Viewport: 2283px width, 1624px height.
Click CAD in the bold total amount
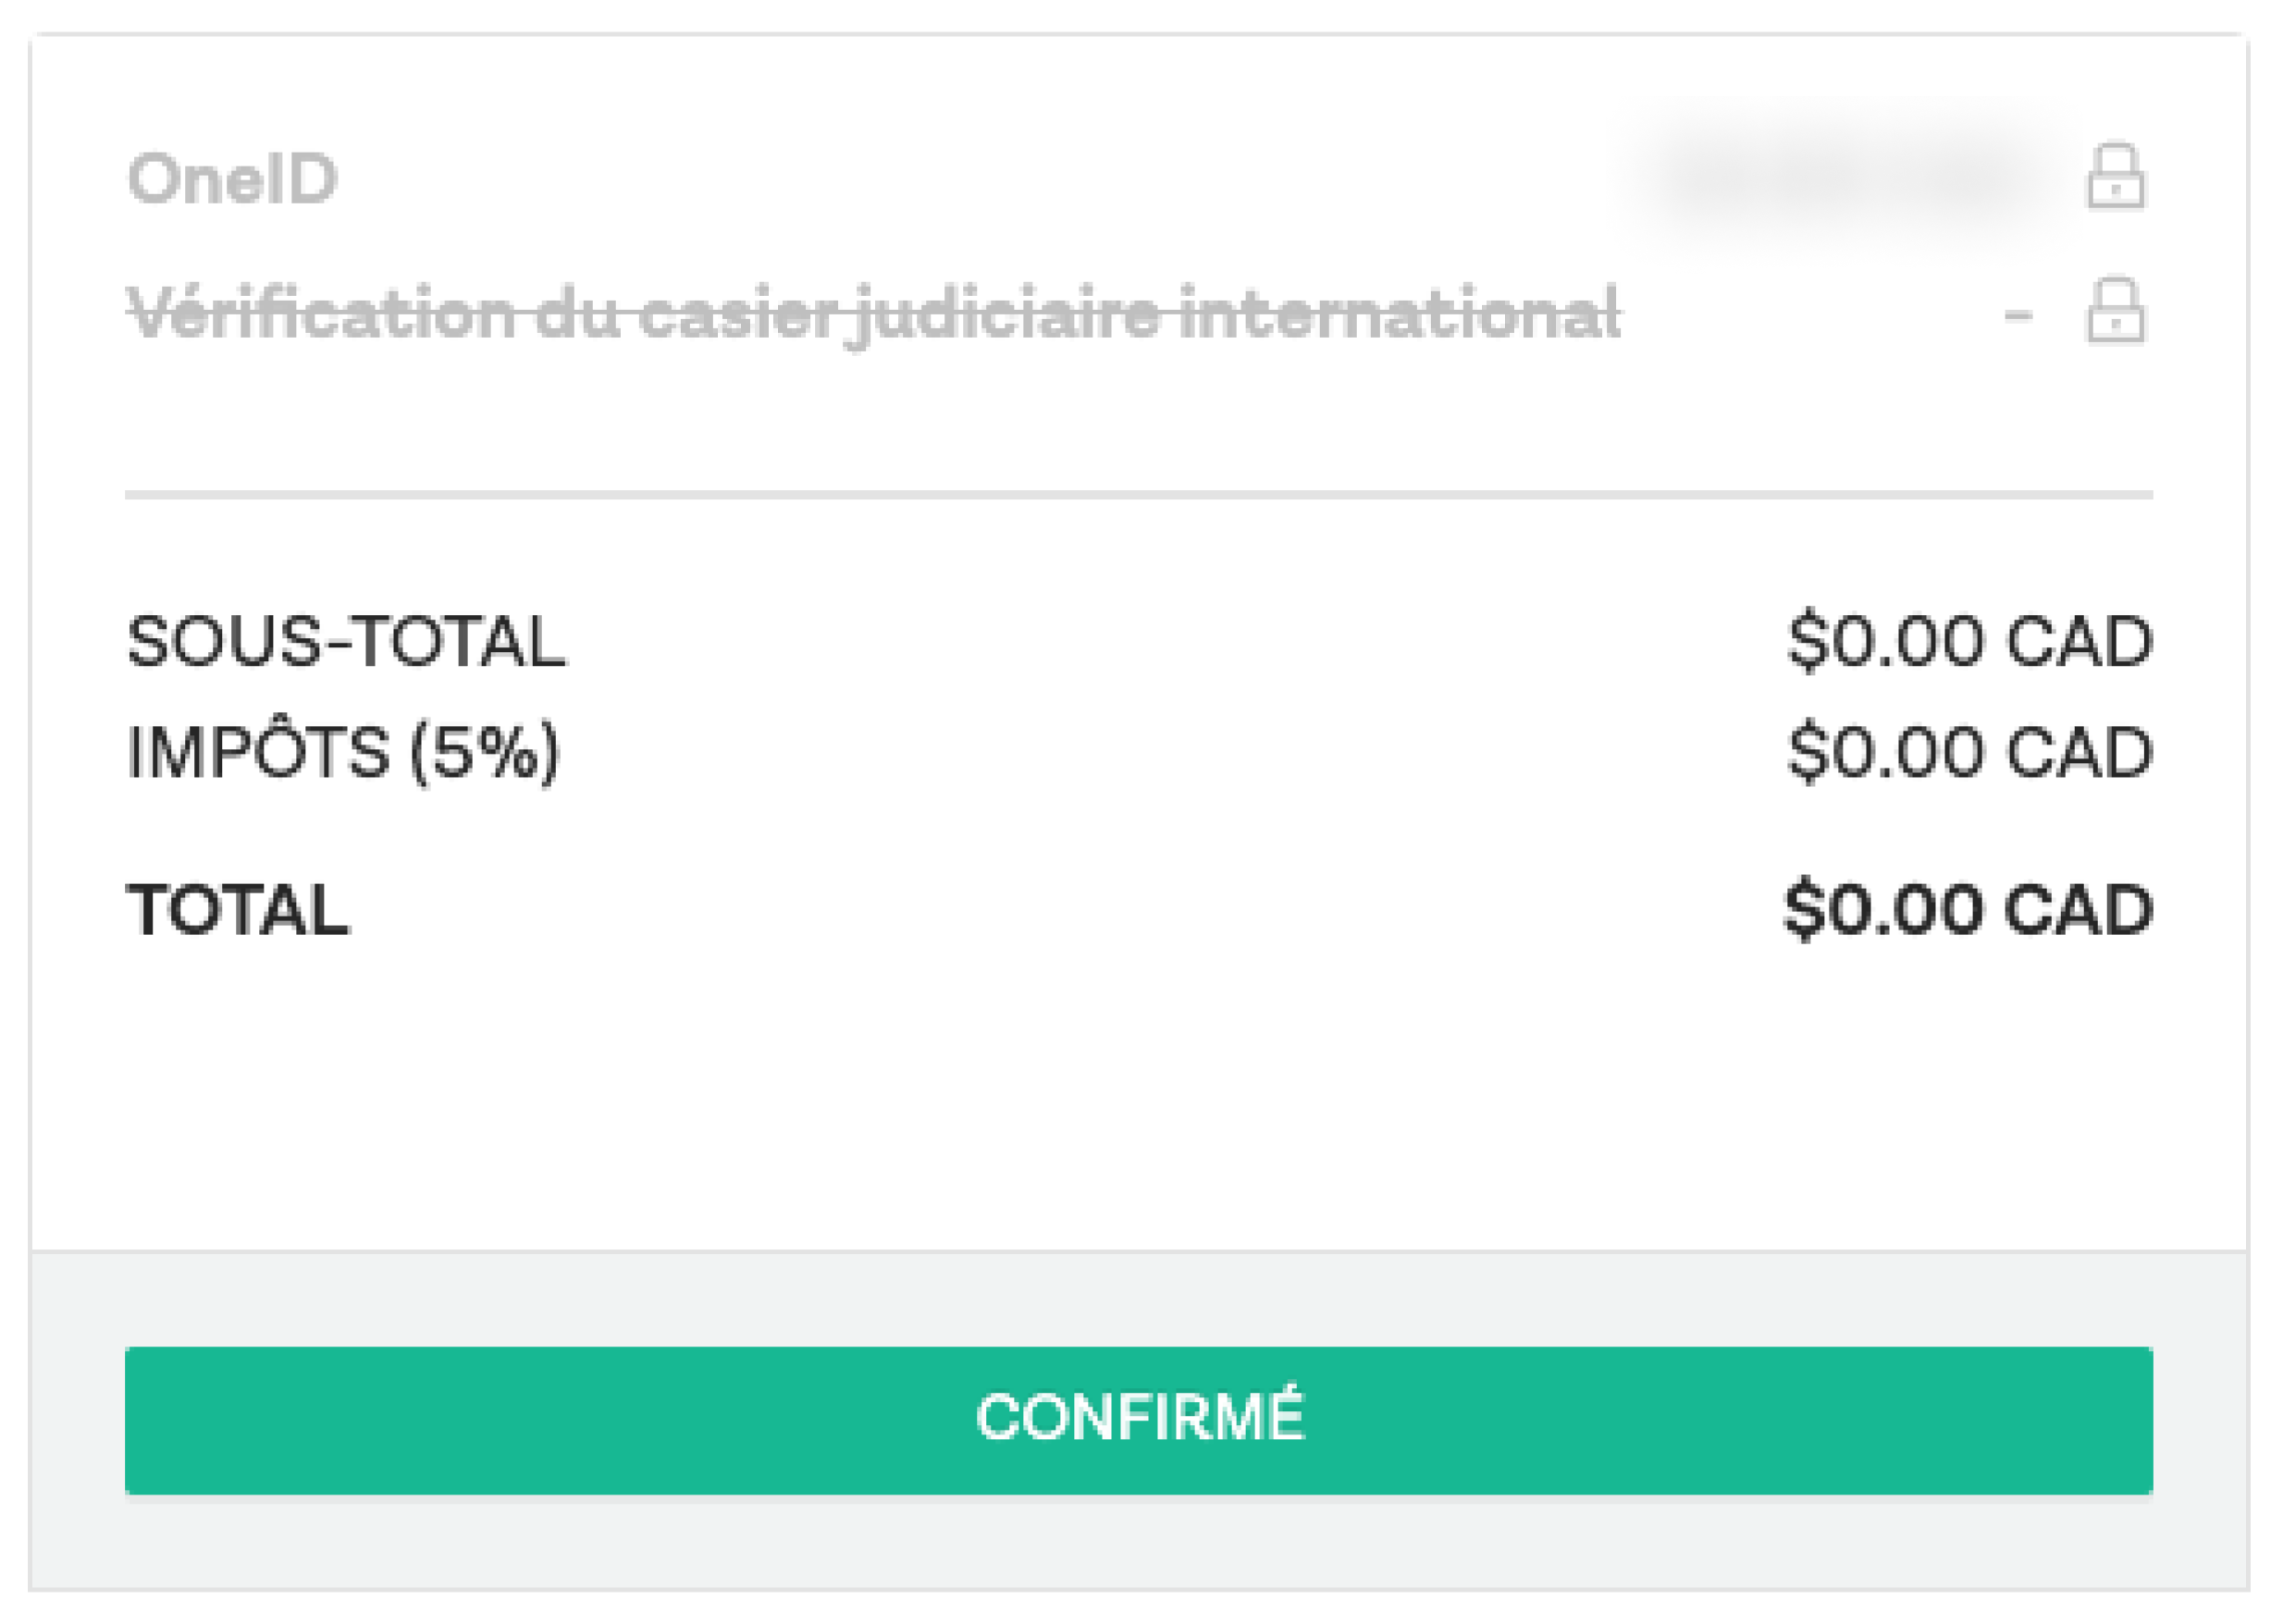2078,910
